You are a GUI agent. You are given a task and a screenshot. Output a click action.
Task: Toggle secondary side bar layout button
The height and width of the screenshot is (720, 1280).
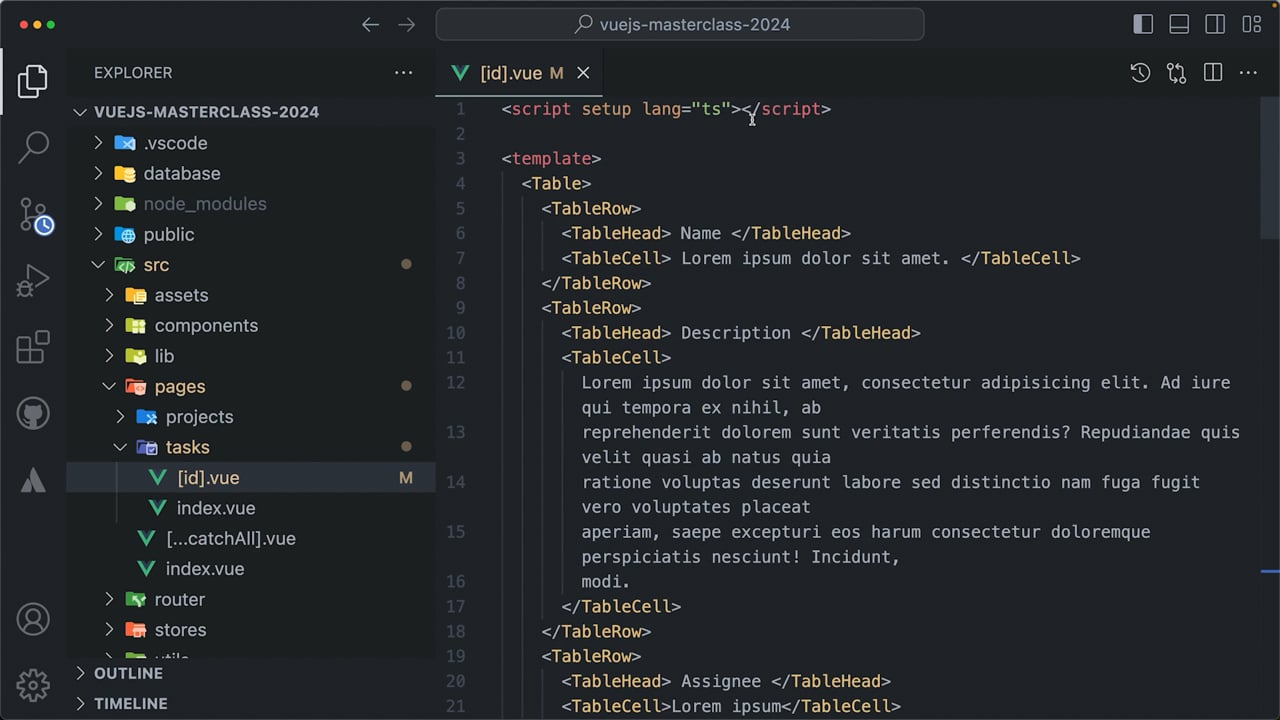coord(1215,24)
